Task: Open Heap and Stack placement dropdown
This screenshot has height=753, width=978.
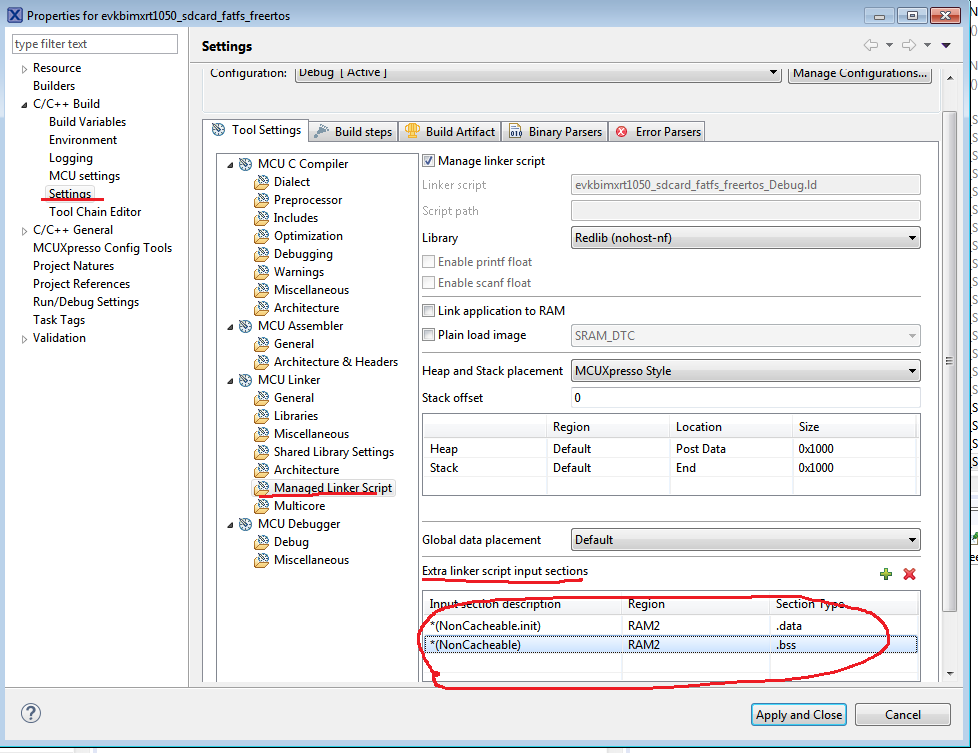Action: click(x=745, y=371)
